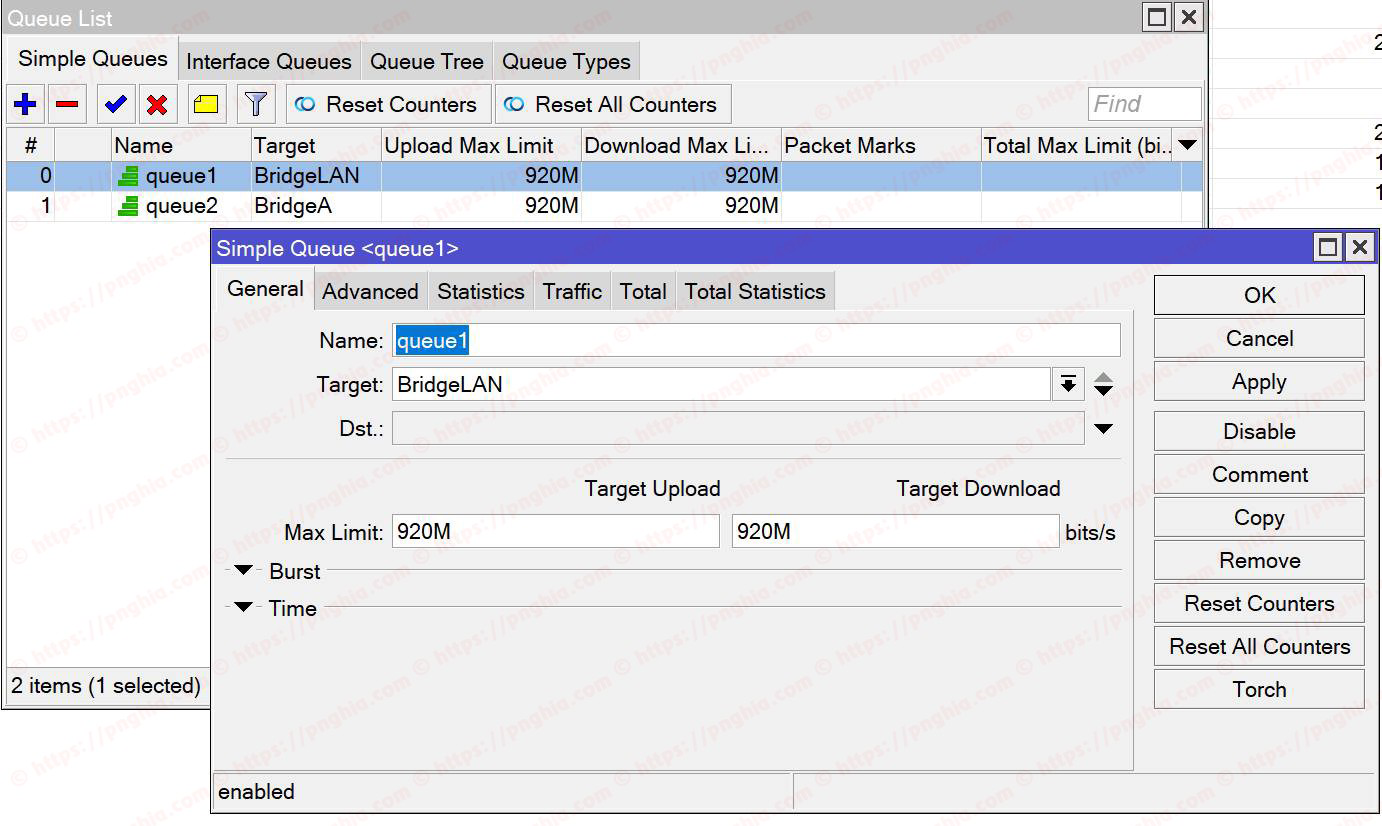Reset Counters in Queue List toolbar
The height and width of the screenshot is (826, 1382).
tap(389, 104)
